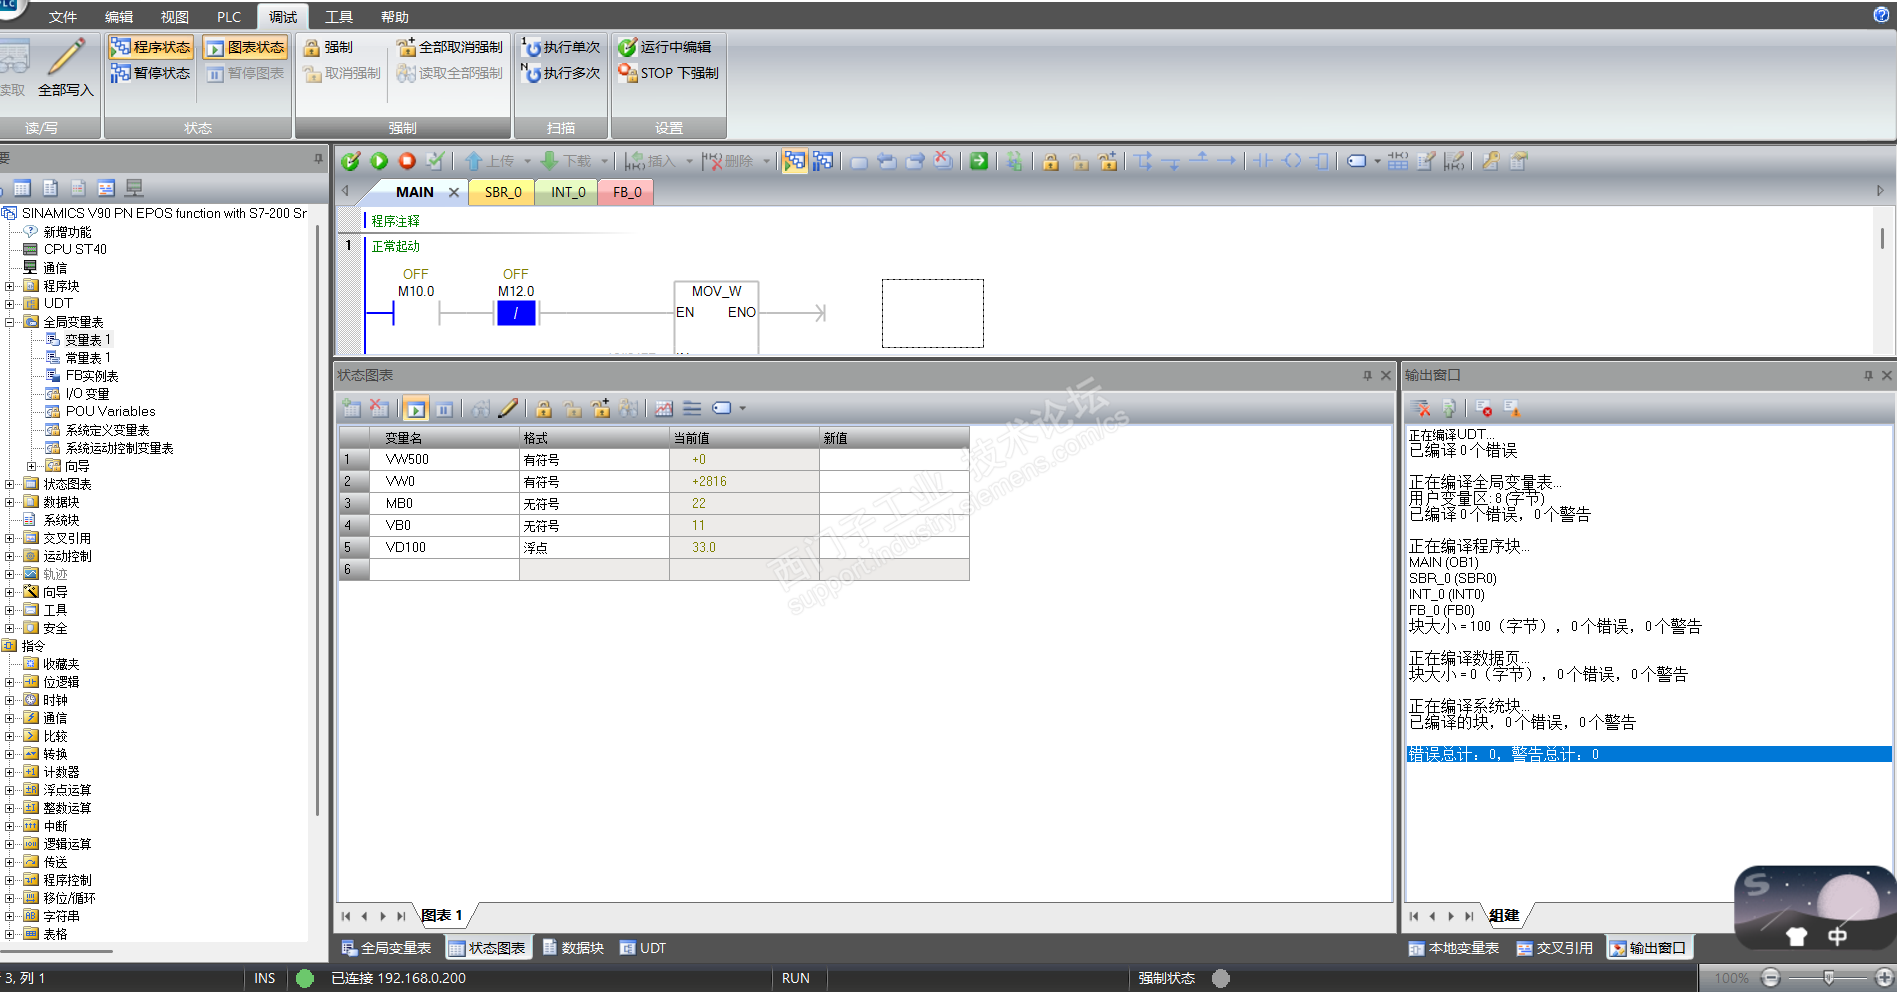This screenshot has height=992, width=1897.
Task: Click the empty variable name cell in row 6
Action: tap(444, 570)
